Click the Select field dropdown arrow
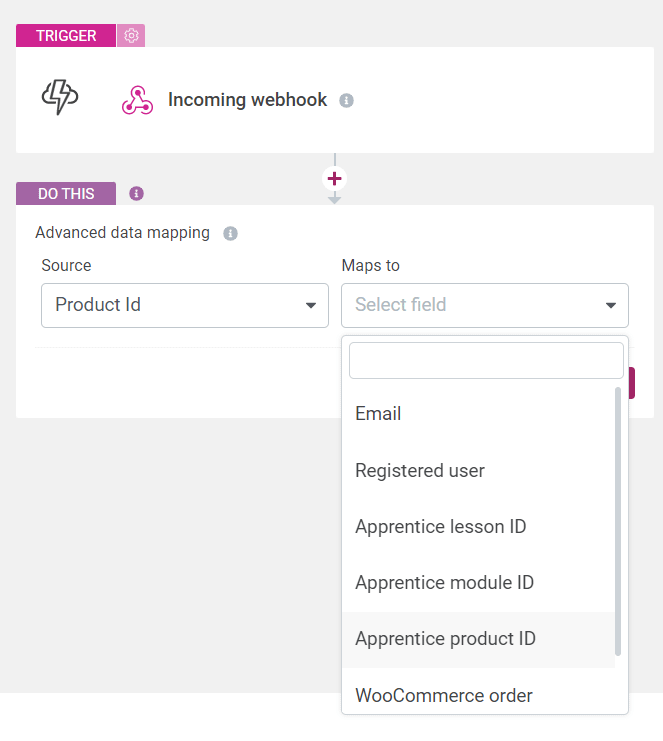 611,305
